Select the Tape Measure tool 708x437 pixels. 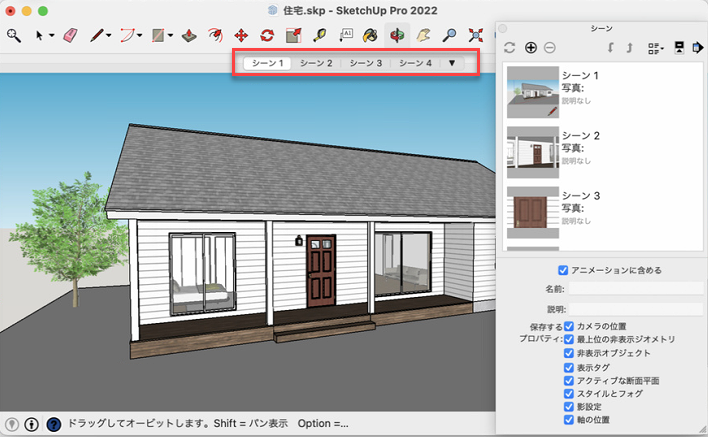[319, 35]
